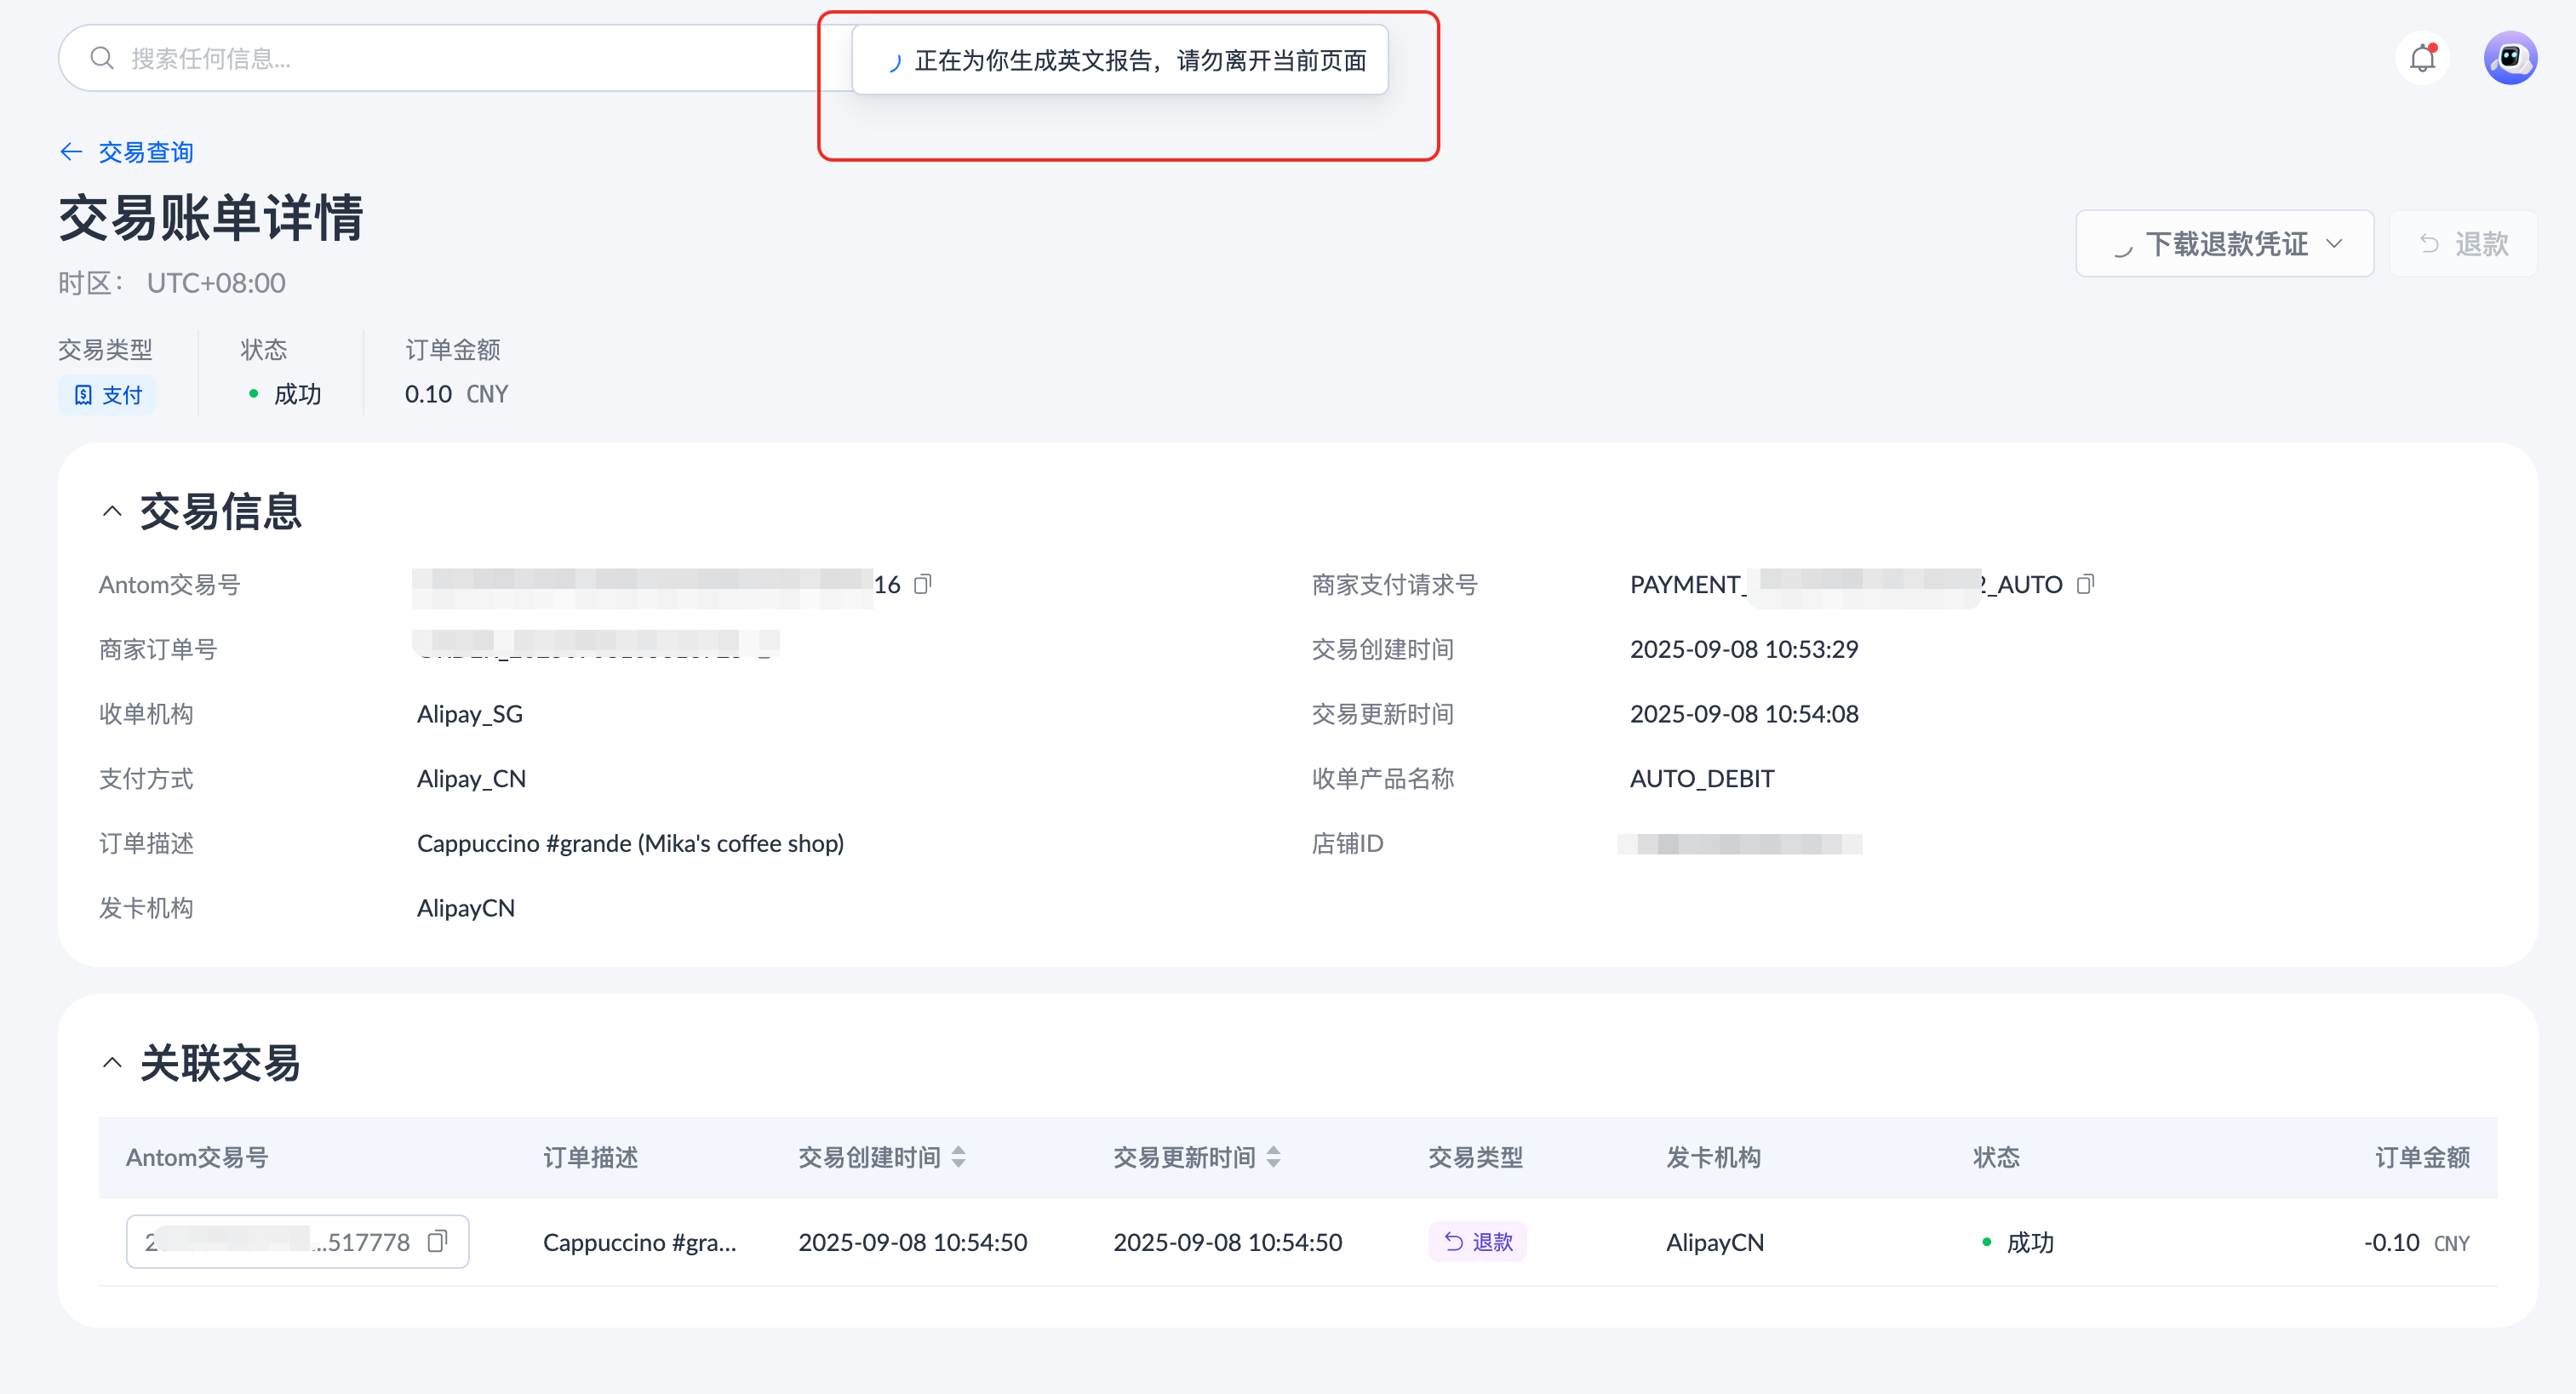Open the 下载退款凭证 dropdown
The width and height of the screenshot is (2576, 1394).
pyautogui.click(x=2224, y=244)
